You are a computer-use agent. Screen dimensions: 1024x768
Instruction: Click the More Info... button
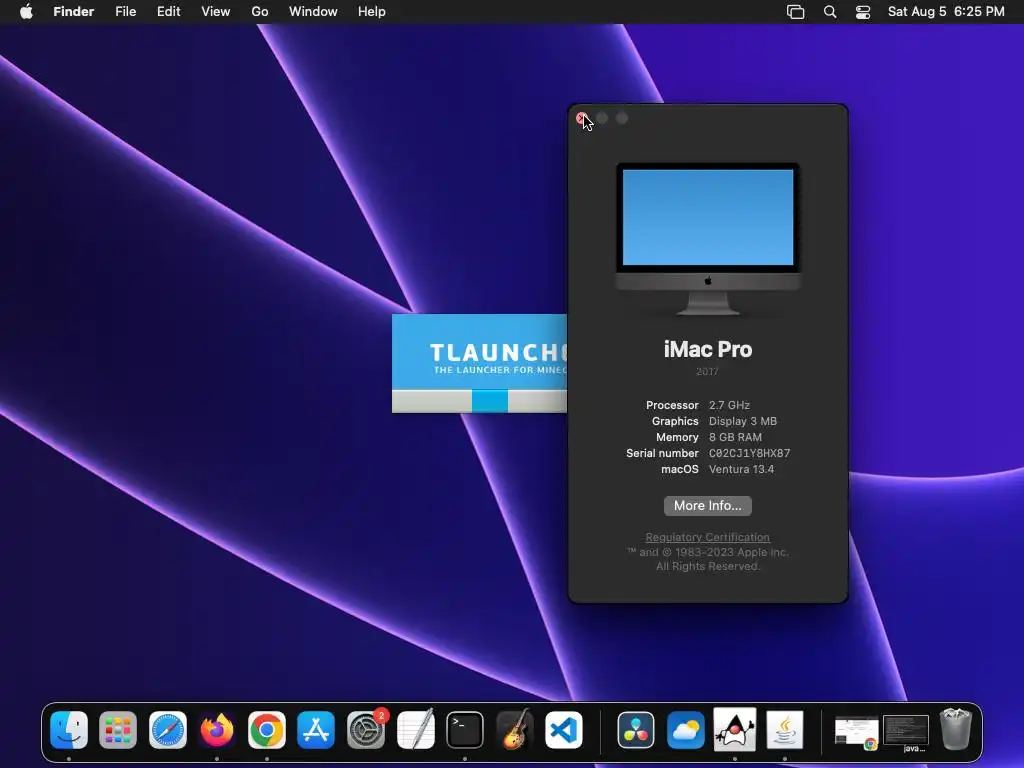(708, 505)
